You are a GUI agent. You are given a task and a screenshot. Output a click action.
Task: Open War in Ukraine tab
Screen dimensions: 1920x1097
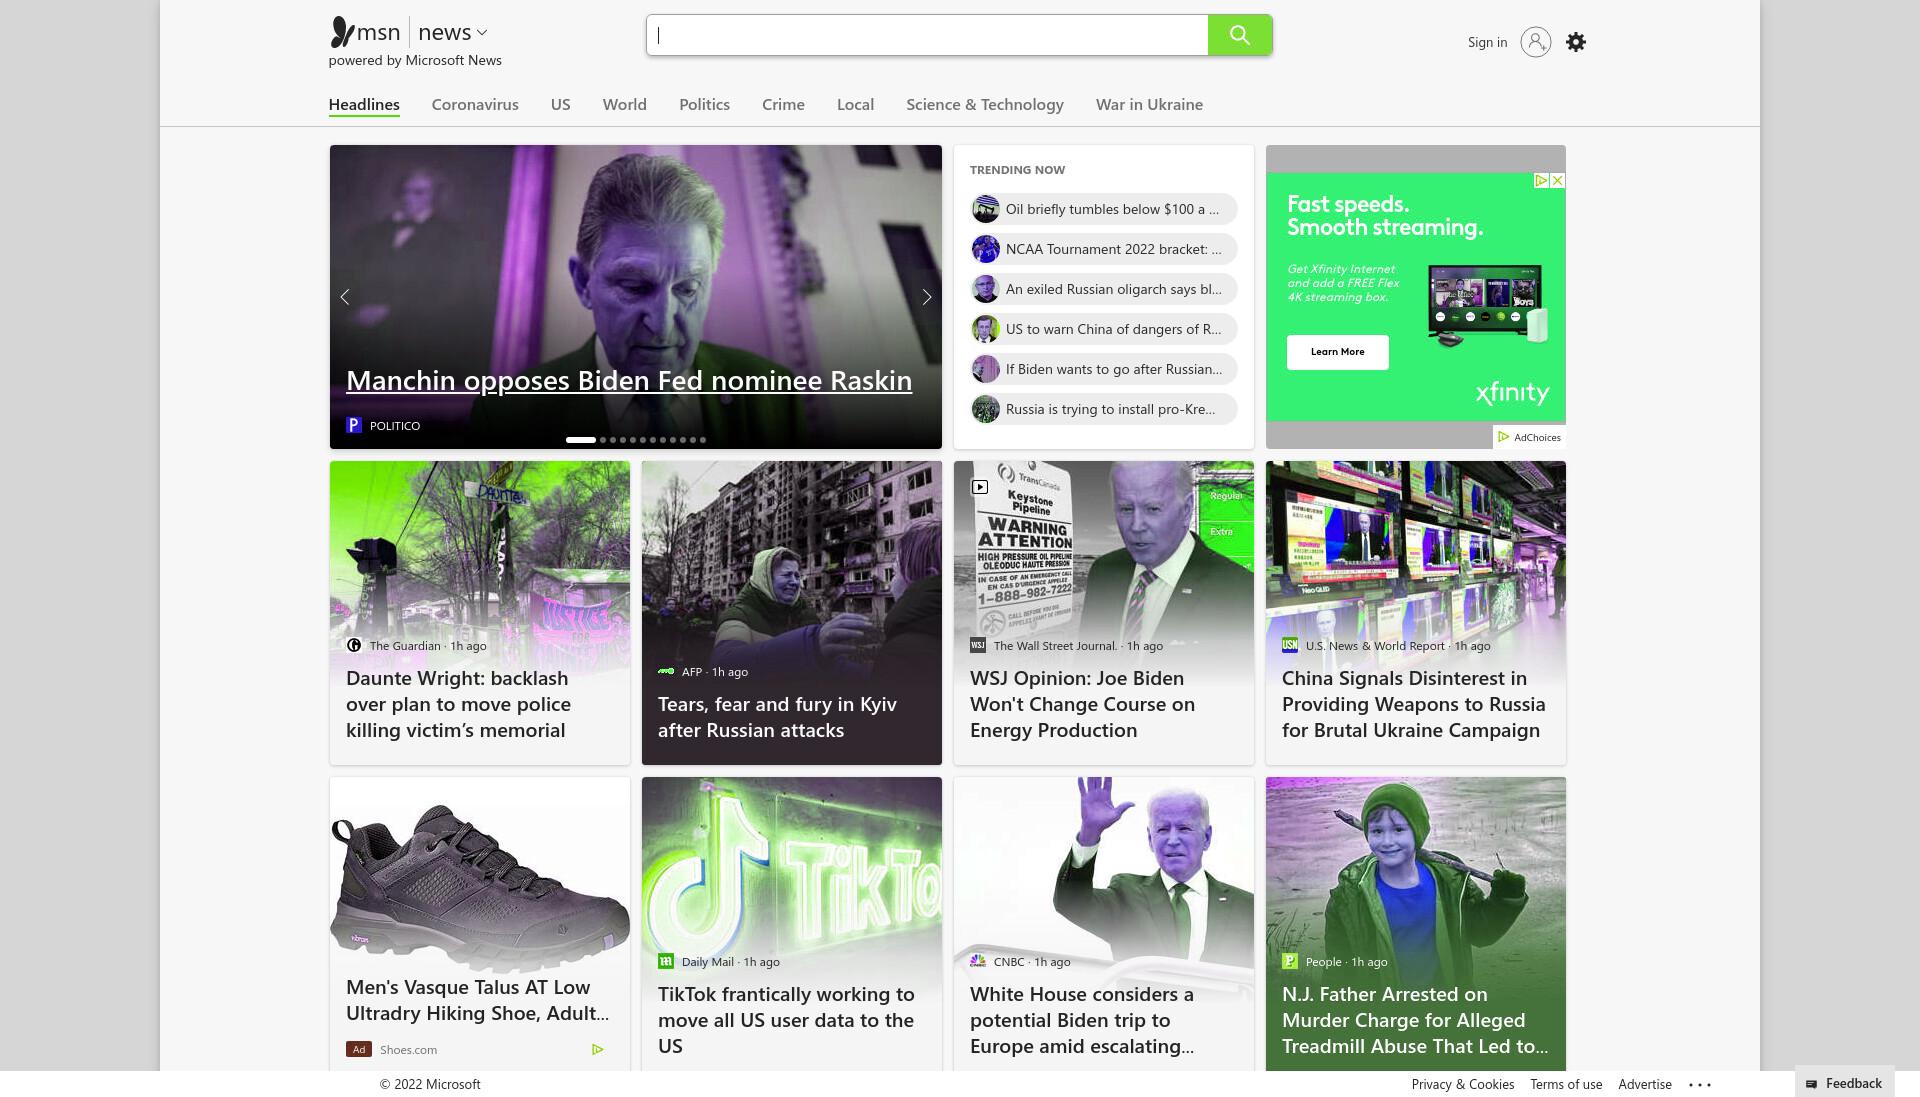(1149, 104)
